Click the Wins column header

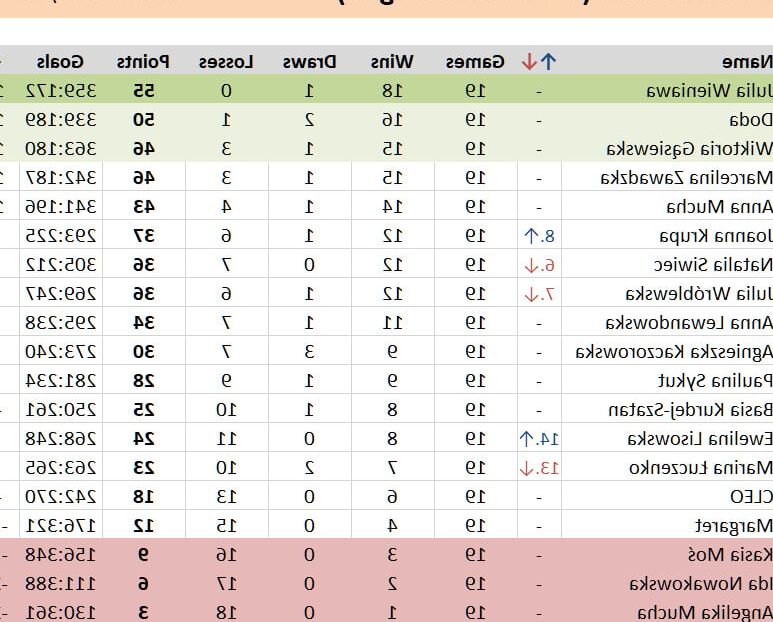[x=392, y=62]
